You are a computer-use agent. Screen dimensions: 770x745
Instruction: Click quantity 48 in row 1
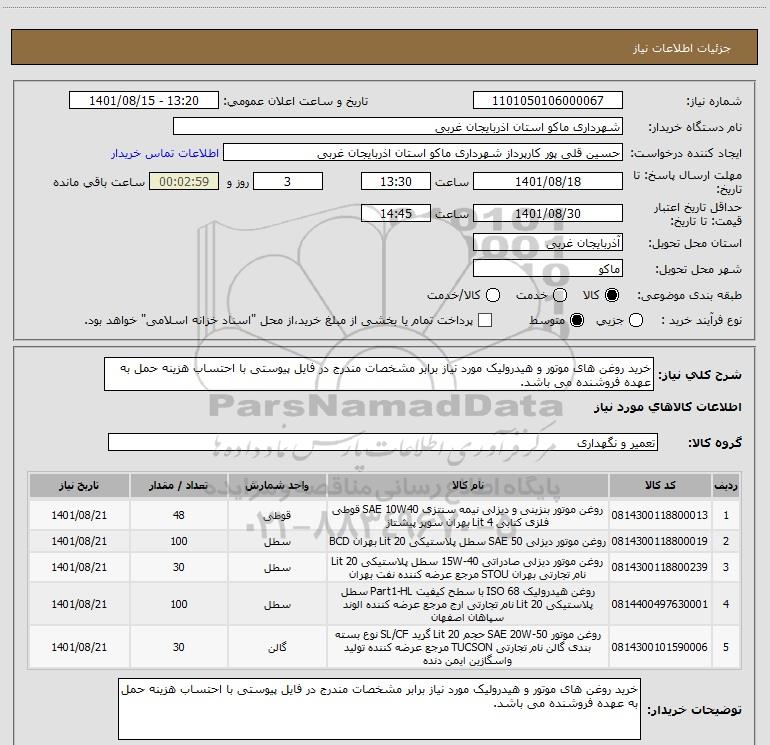tap(179, 515)
